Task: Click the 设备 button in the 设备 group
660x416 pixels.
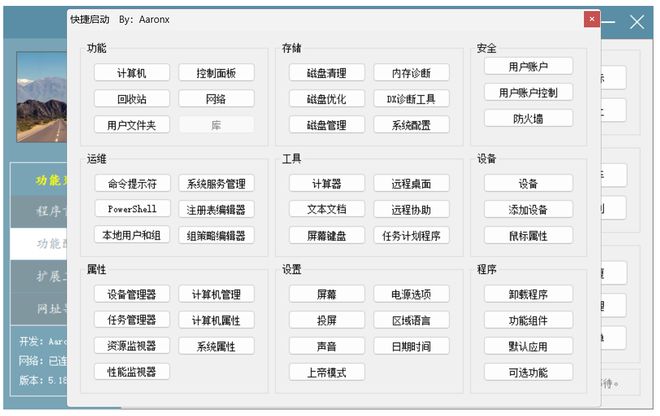Action: 528,184
